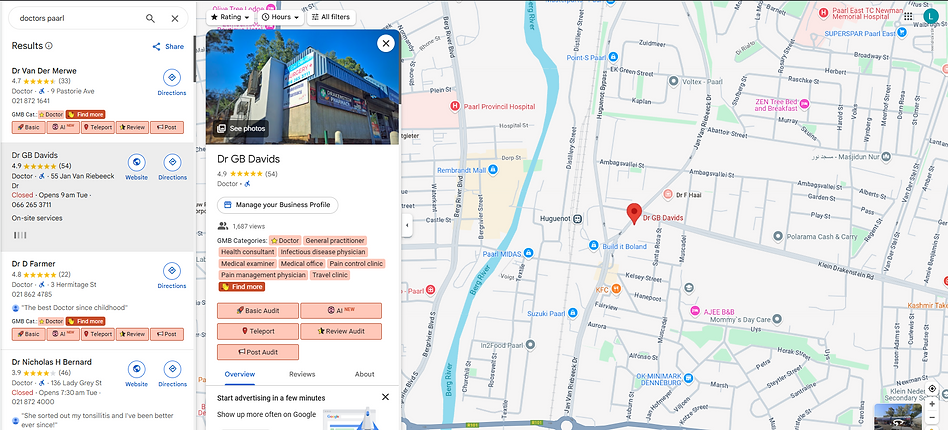Select Dr Nicholas H Bernard result title
Screen dimensions: 948x430
[x=51, y=362]
